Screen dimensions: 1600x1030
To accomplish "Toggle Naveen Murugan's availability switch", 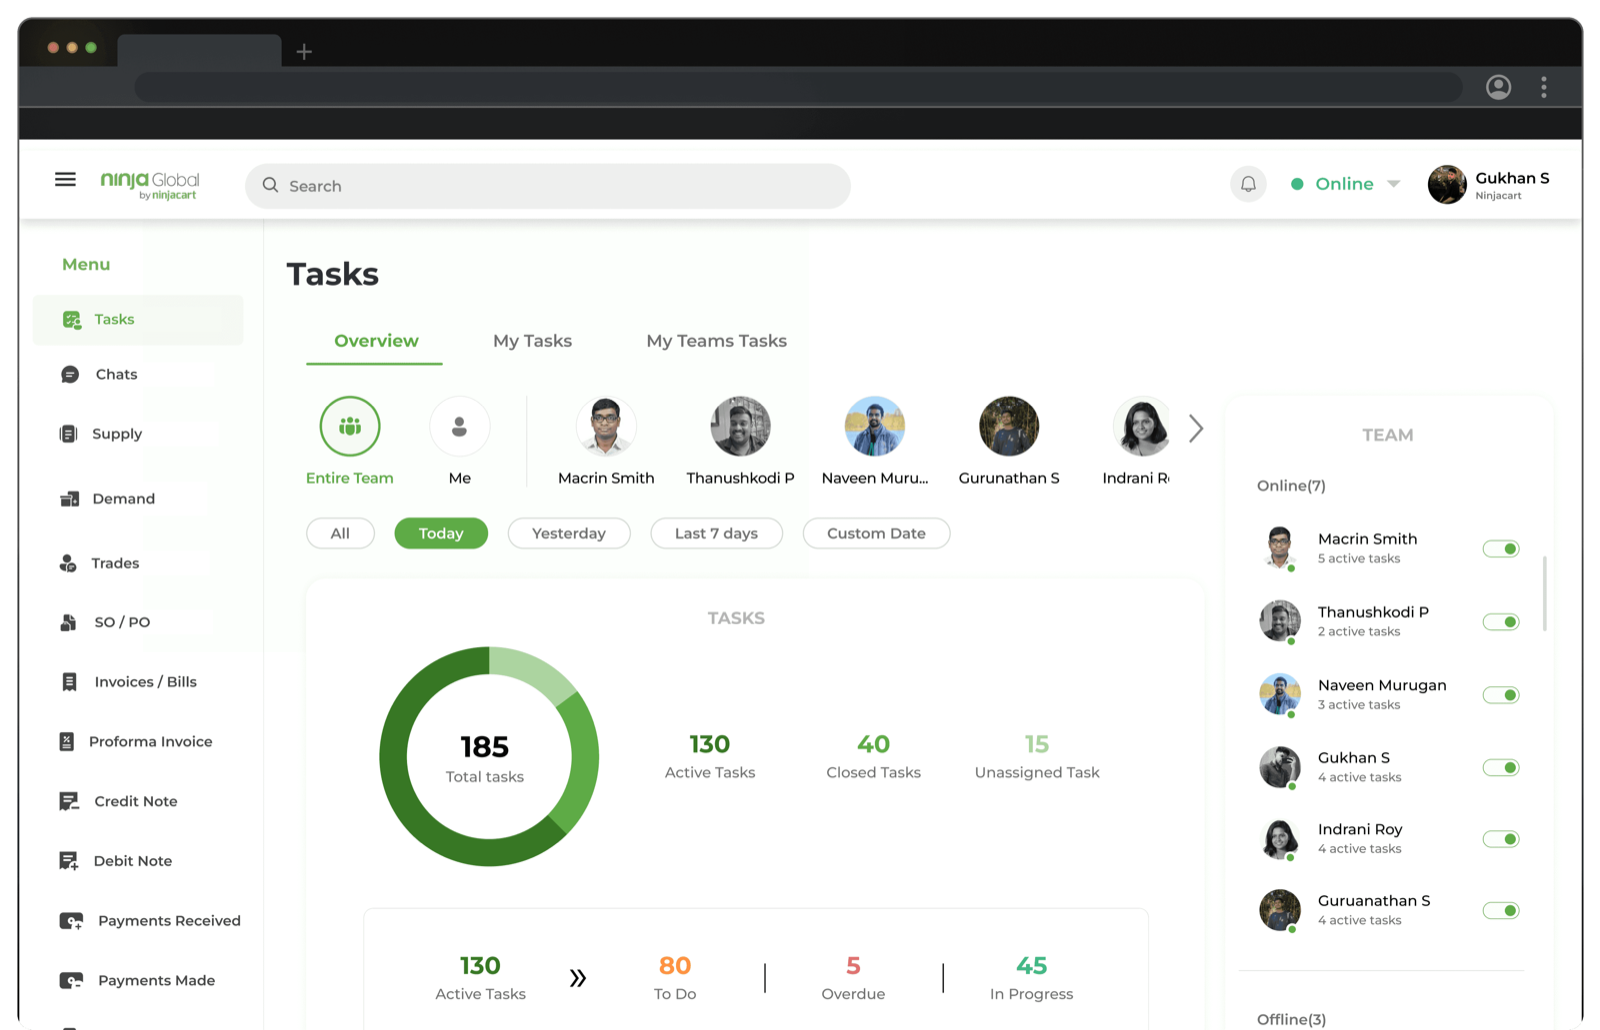I will tap(1501, 695).
